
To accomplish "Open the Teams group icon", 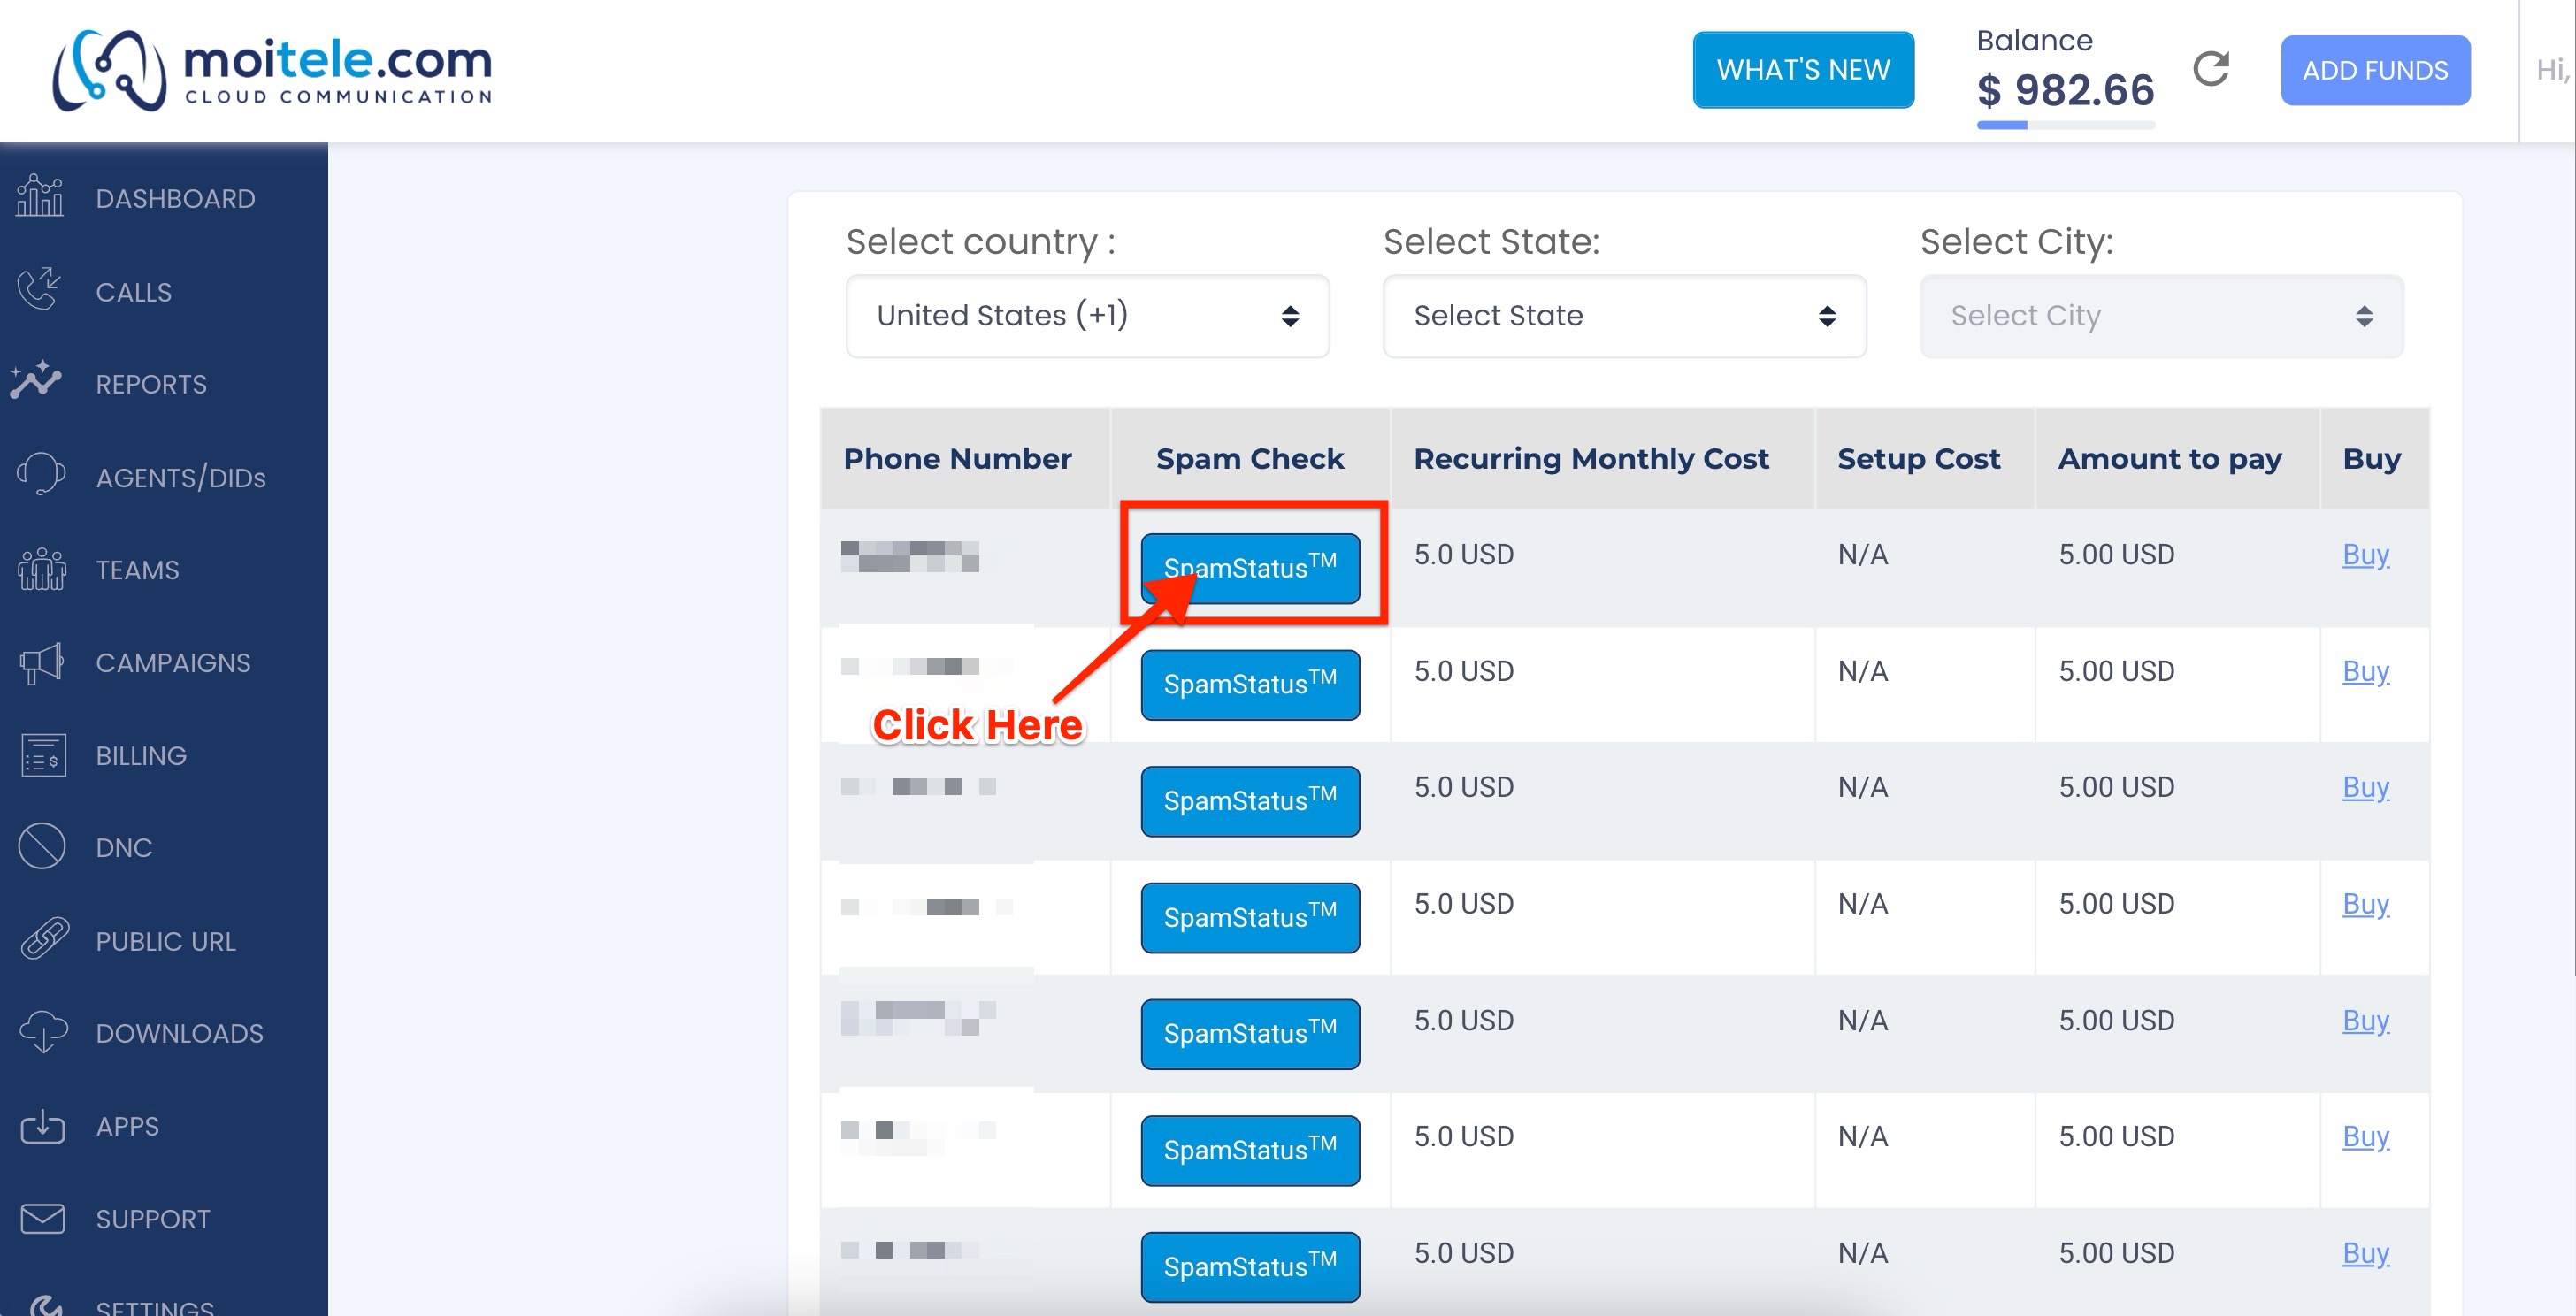I will 42,569.
